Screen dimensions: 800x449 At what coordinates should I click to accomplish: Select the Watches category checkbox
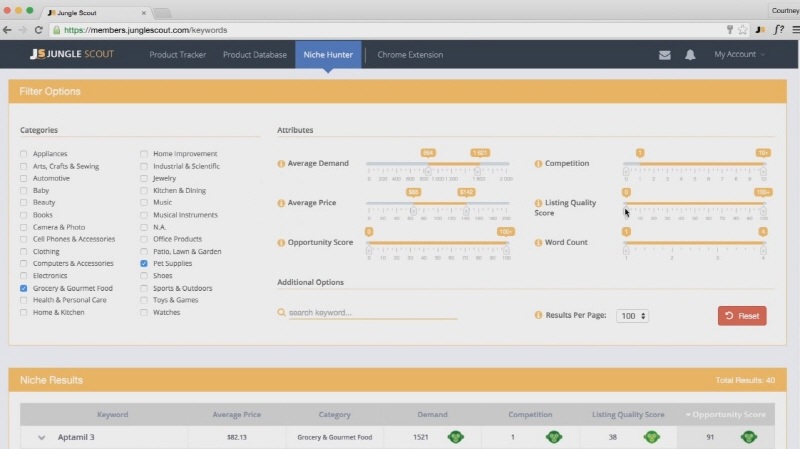(144, 312)
